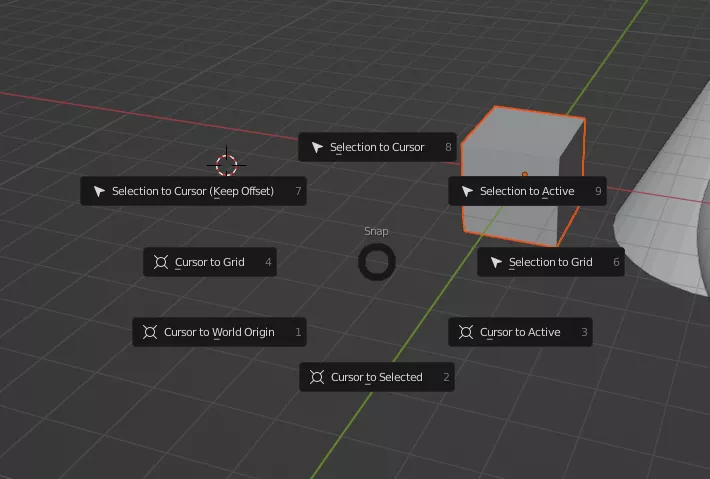Click the arrow icon beside Selection to Active
The width and height of the screenshot is (710, 479).
click(467, 191)
